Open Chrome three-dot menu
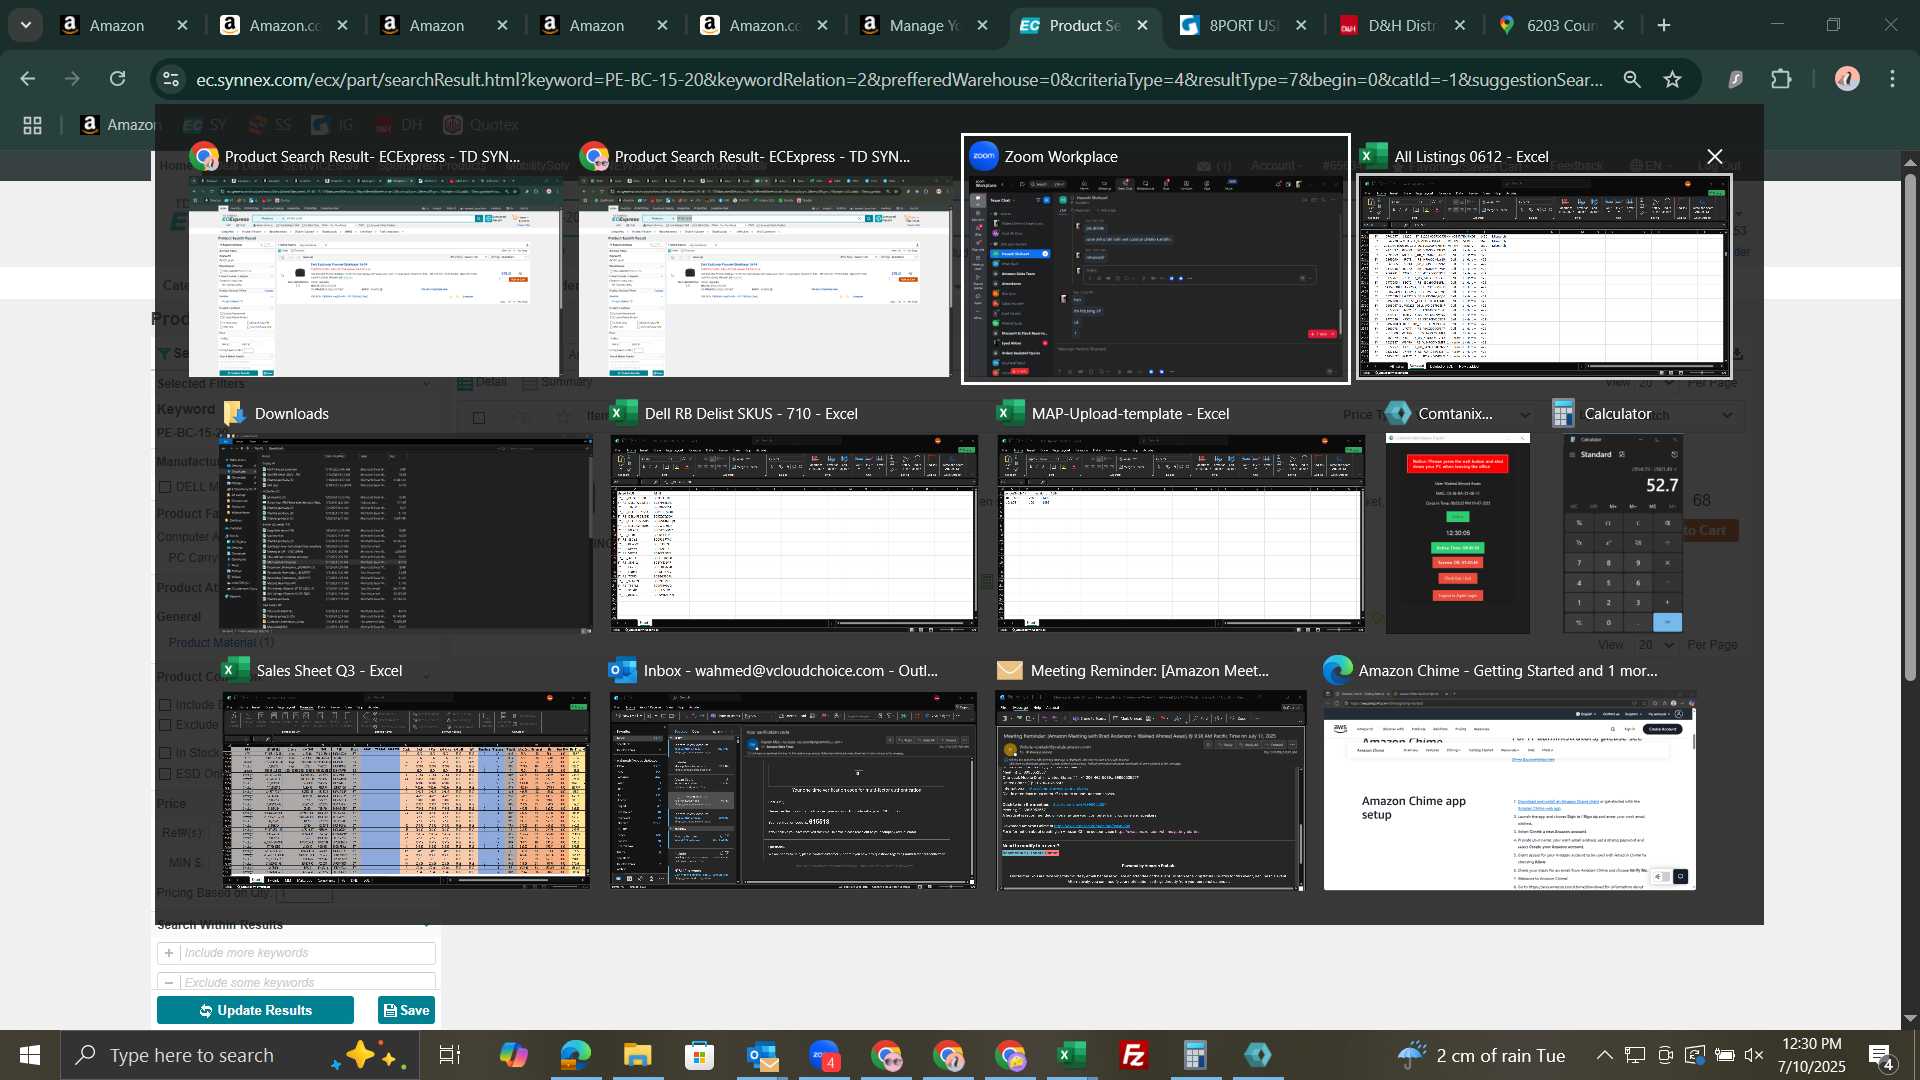The width and height of the screenshot is (1920, 1080). pyautogui.click(x=1893, y=79)
